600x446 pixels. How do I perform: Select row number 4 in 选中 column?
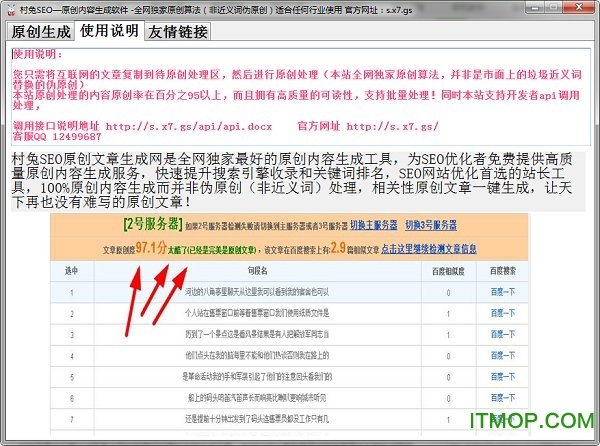point(72,356)
